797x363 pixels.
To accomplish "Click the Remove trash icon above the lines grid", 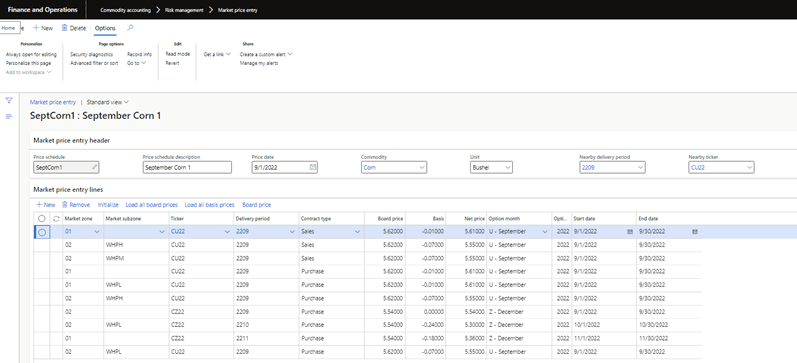I will click(76, 205).
